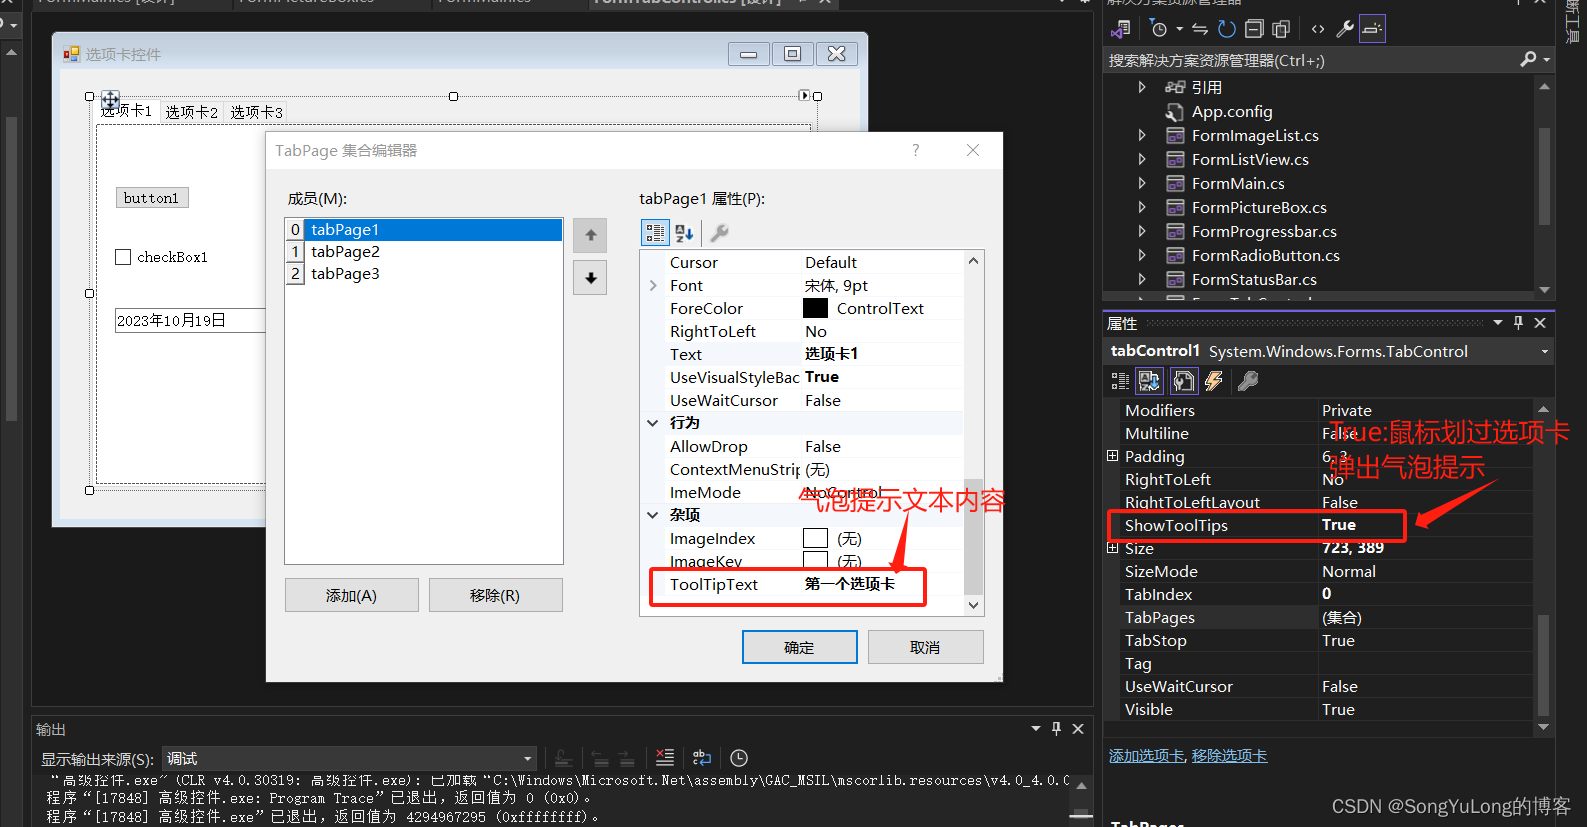1587x827 pixels.
Task: Collapse the 杂项 category in property grid
Action: click(653, 515)
